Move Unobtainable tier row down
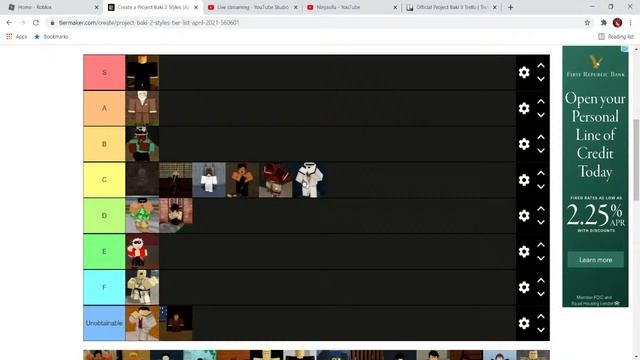Viewport: 640px width, 360px height. [541, 330]
